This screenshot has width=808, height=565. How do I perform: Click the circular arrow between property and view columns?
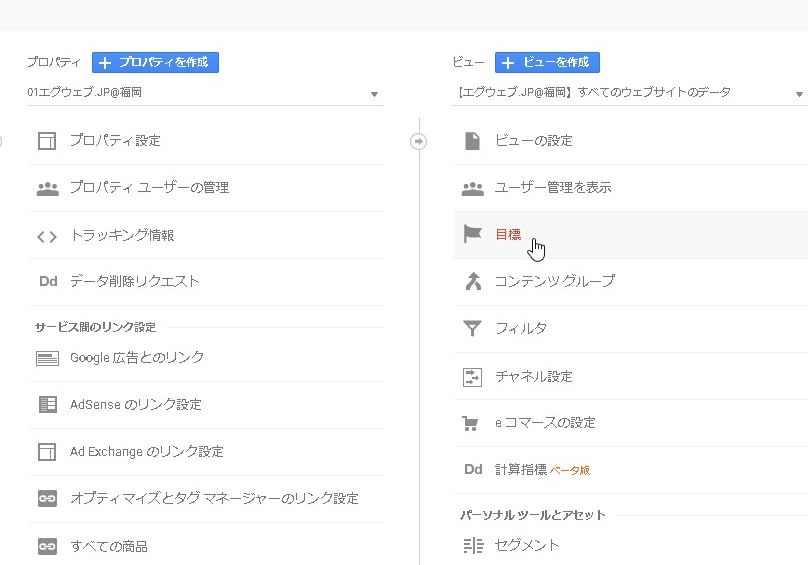pos(419,142)
